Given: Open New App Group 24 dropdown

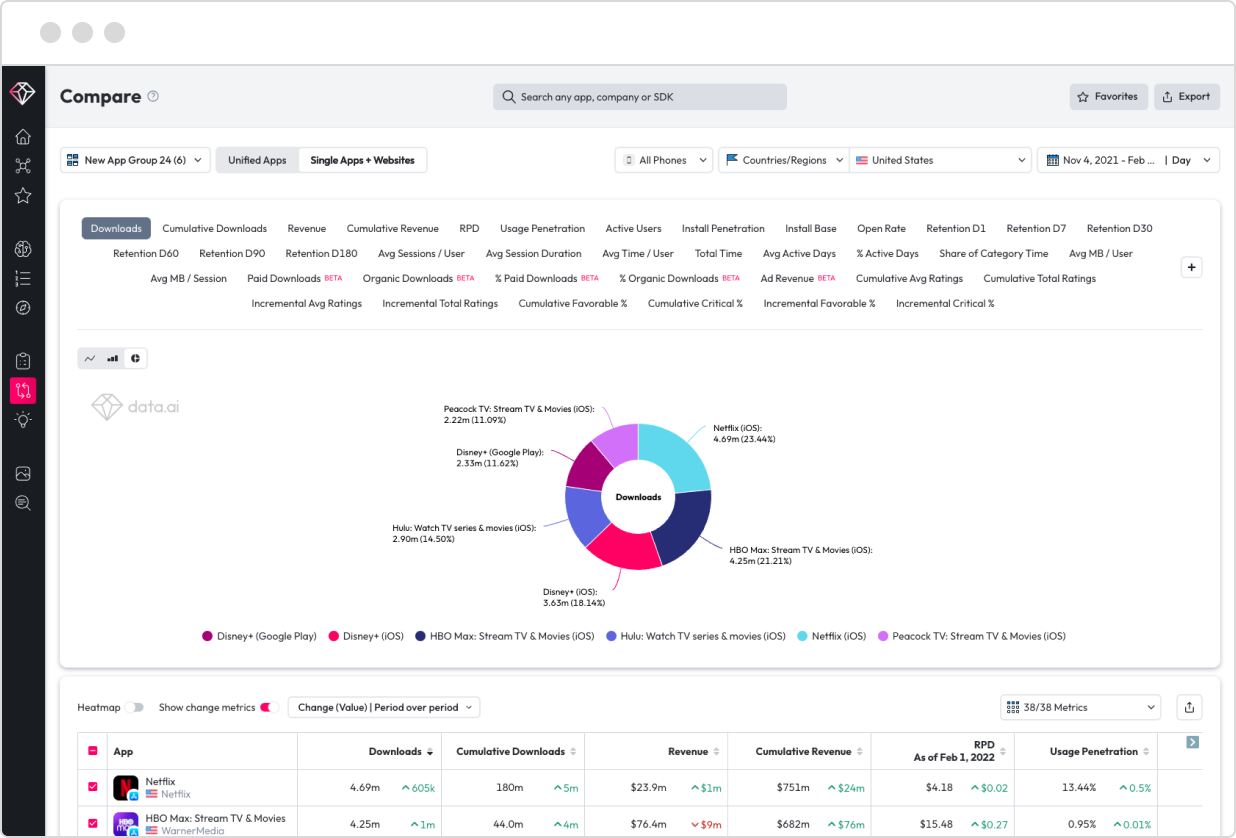Looking at the screenshot, I should pyautogui.click(x=135, y=160).
